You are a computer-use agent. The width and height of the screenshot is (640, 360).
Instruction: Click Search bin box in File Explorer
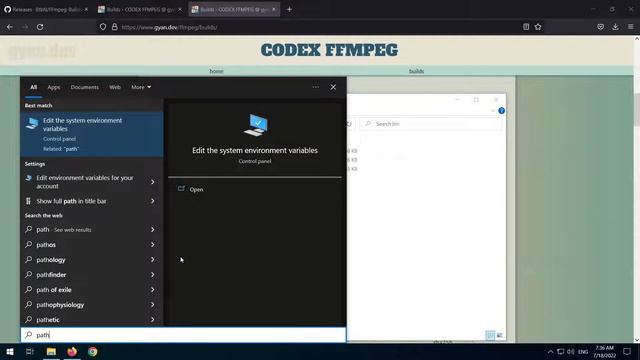(x=431, y=124)
